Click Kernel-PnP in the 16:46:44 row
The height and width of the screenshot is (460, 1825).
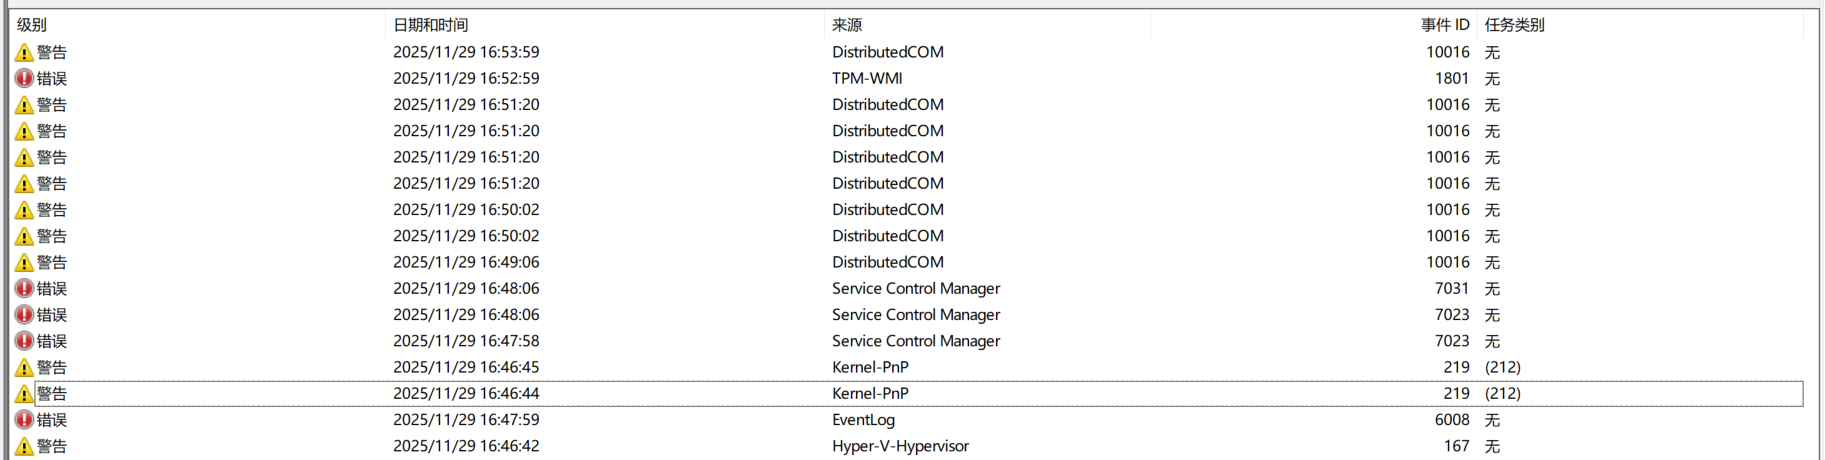pyautogui.click(x=870, y=393)
